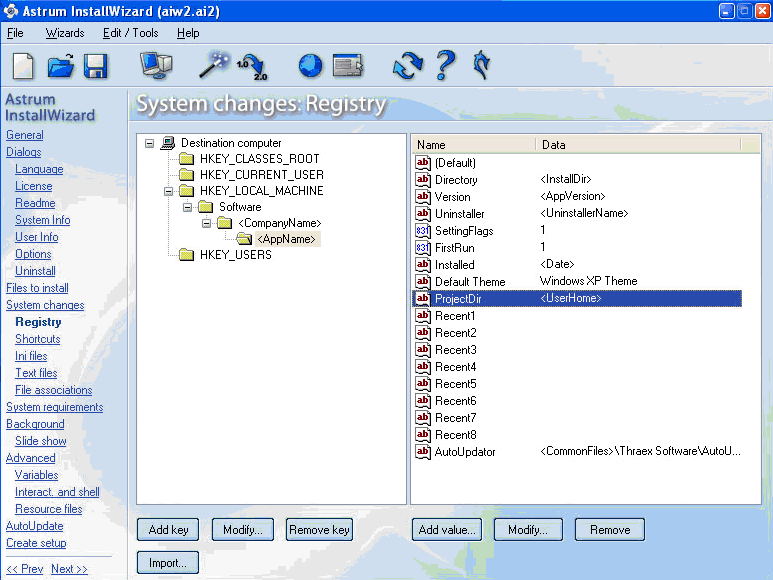Viewport: 773px width, 580px height.
Task: Click Modify button under the values list
Action: tap(528, 530)
